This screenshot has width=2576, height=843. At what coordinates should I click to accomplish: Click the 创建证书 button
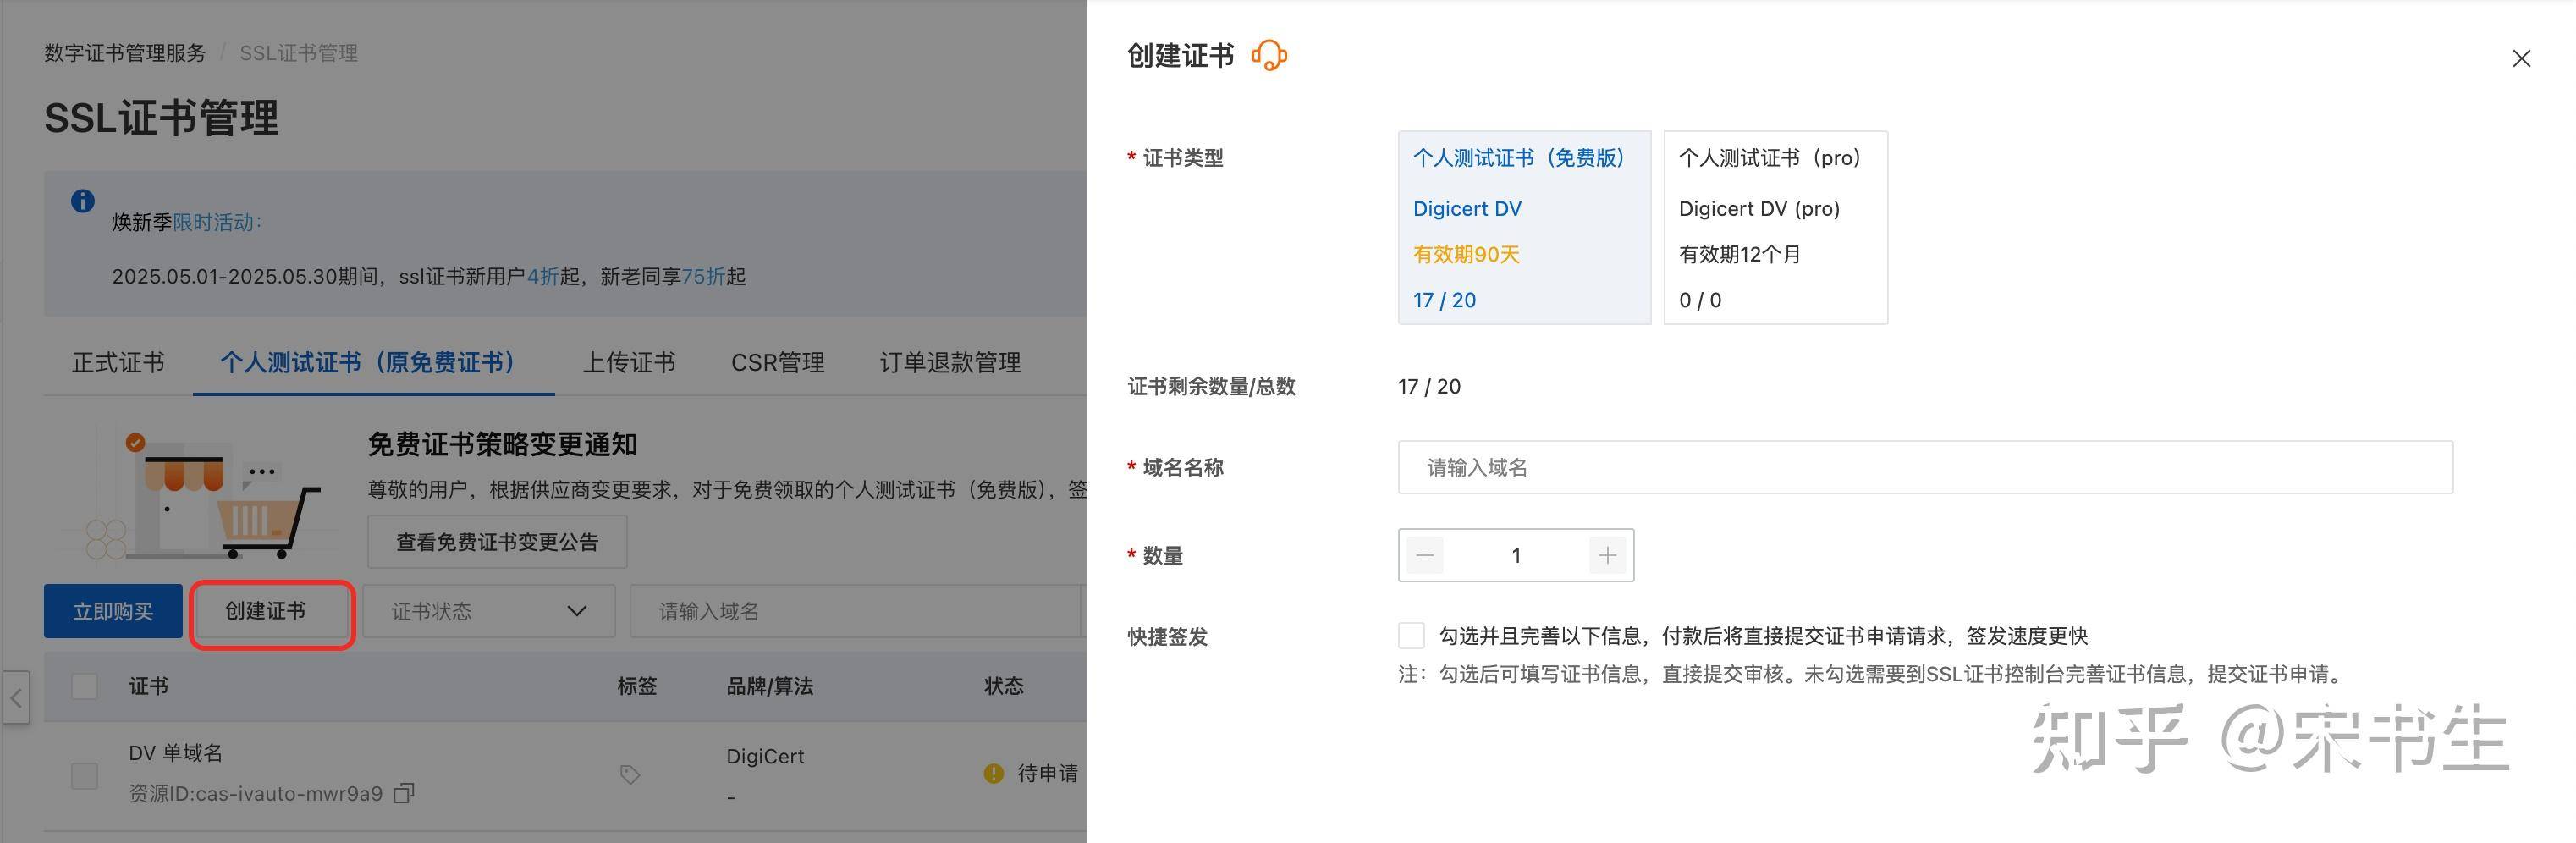[x=272, y=611]
